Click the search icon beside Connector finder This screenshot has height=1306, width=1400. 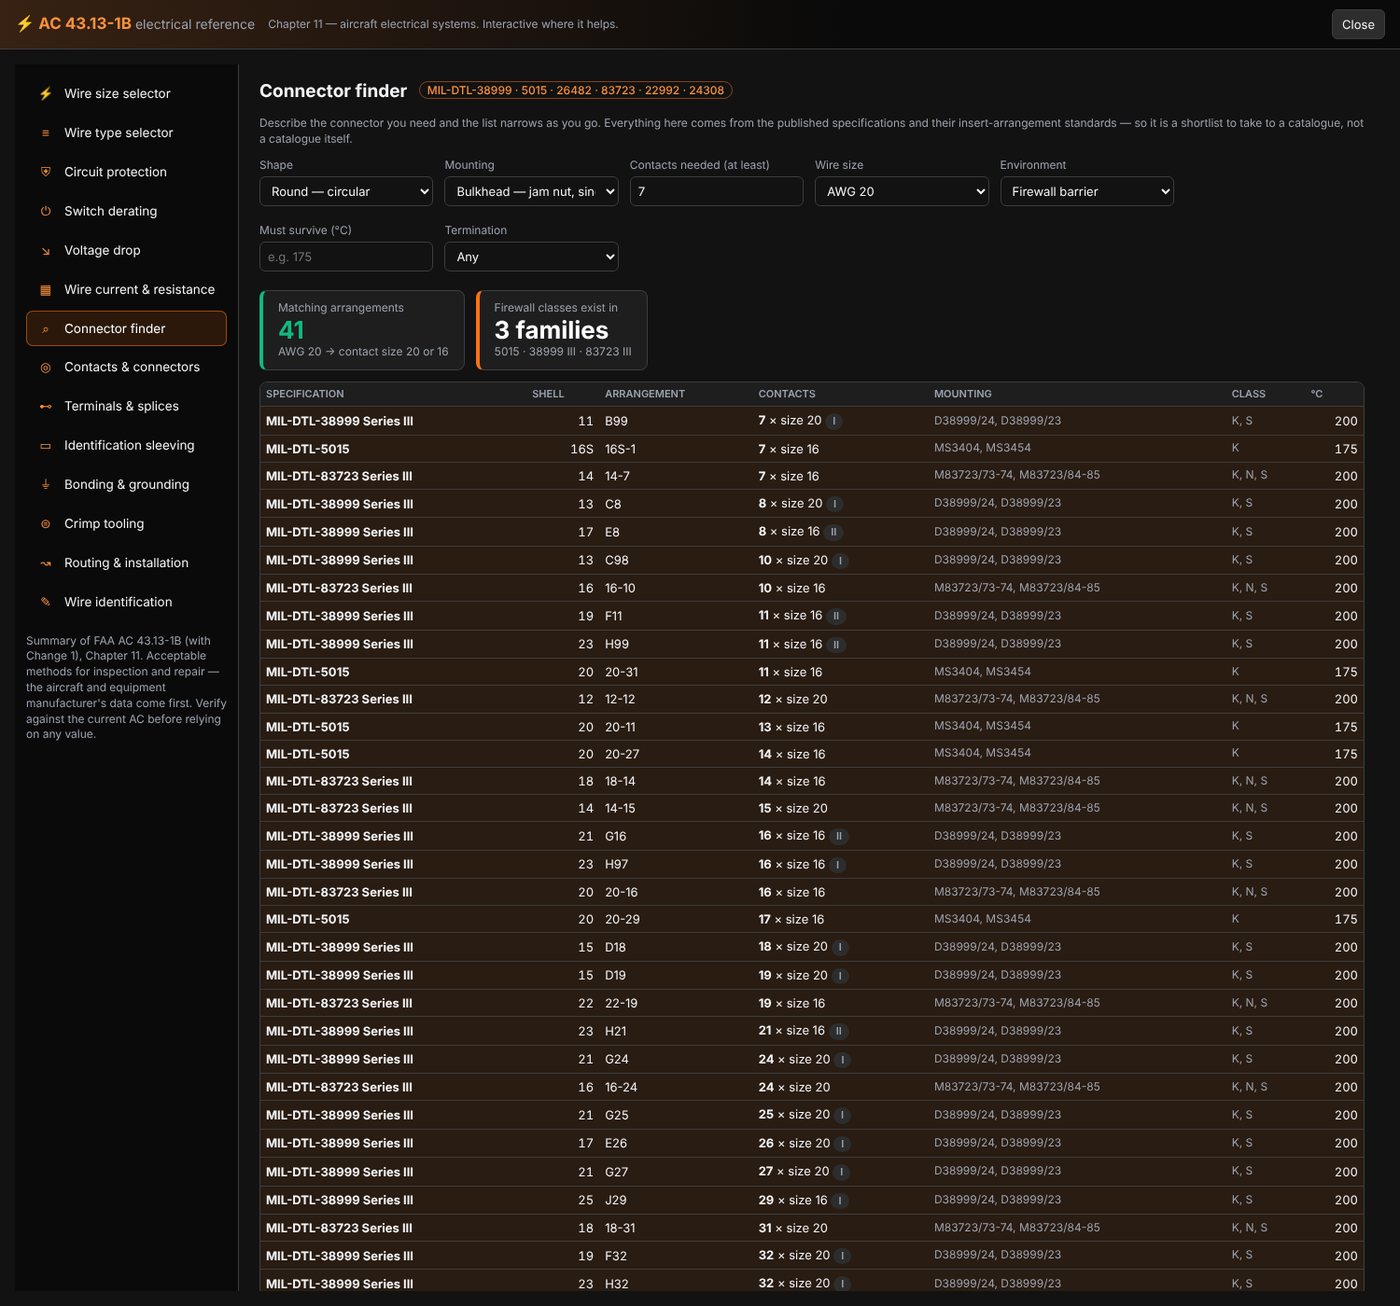click(x=45, y=329)
